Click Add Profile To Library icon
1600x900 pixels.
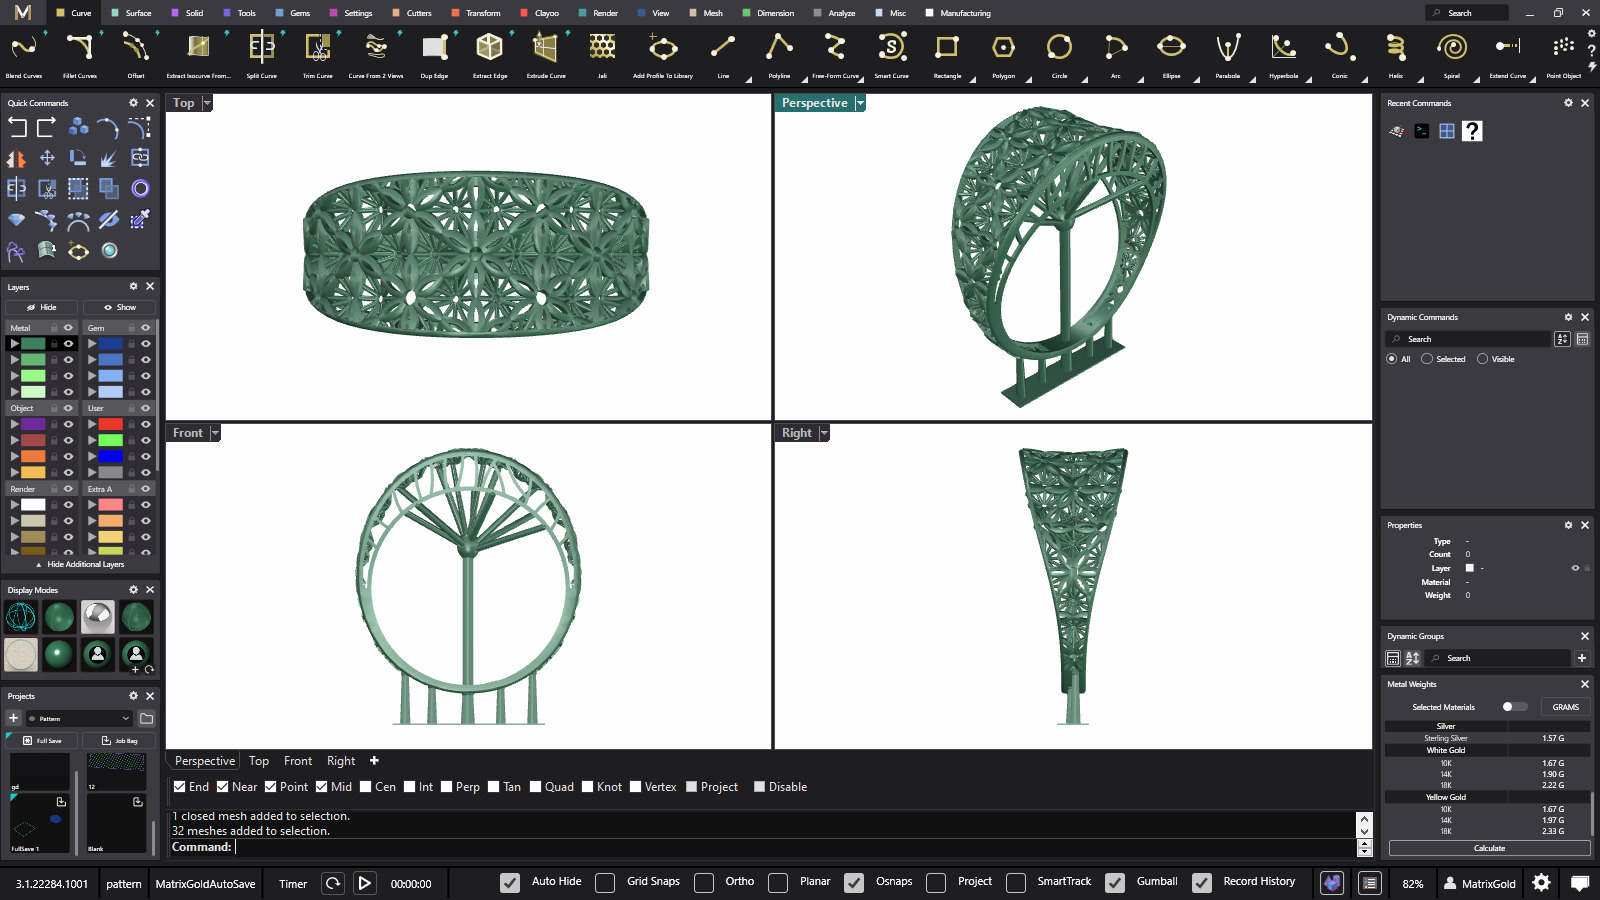pyautogui.click(x=663, y=47)
